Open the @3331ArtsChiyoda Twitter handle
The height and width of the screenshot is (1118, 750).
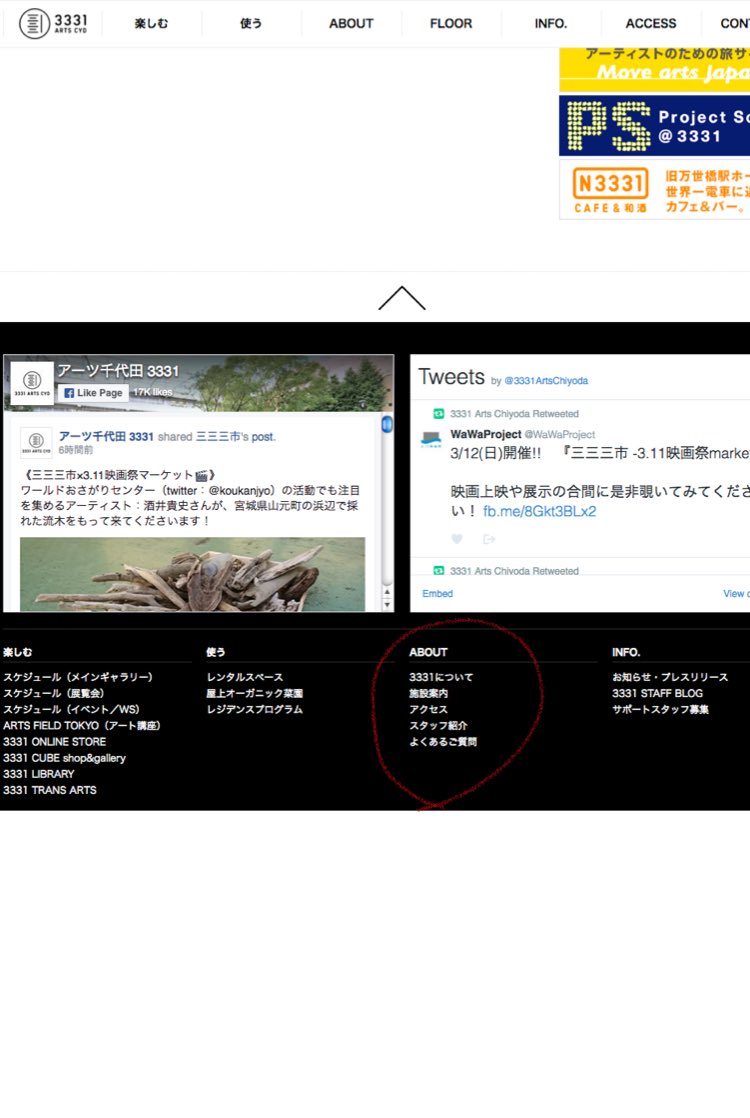pos(546,381)
